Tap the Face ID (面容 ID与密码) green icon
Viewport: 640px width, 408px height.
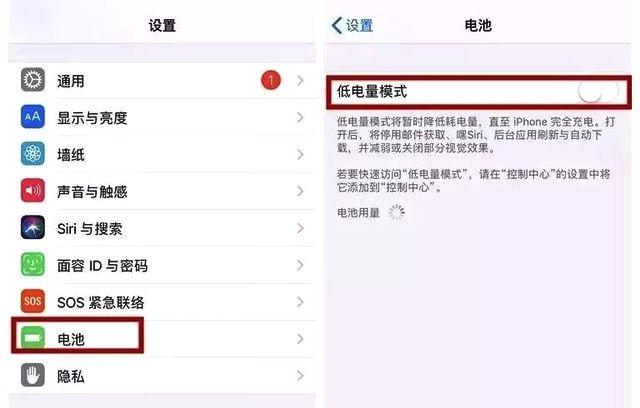click(33, 264)
